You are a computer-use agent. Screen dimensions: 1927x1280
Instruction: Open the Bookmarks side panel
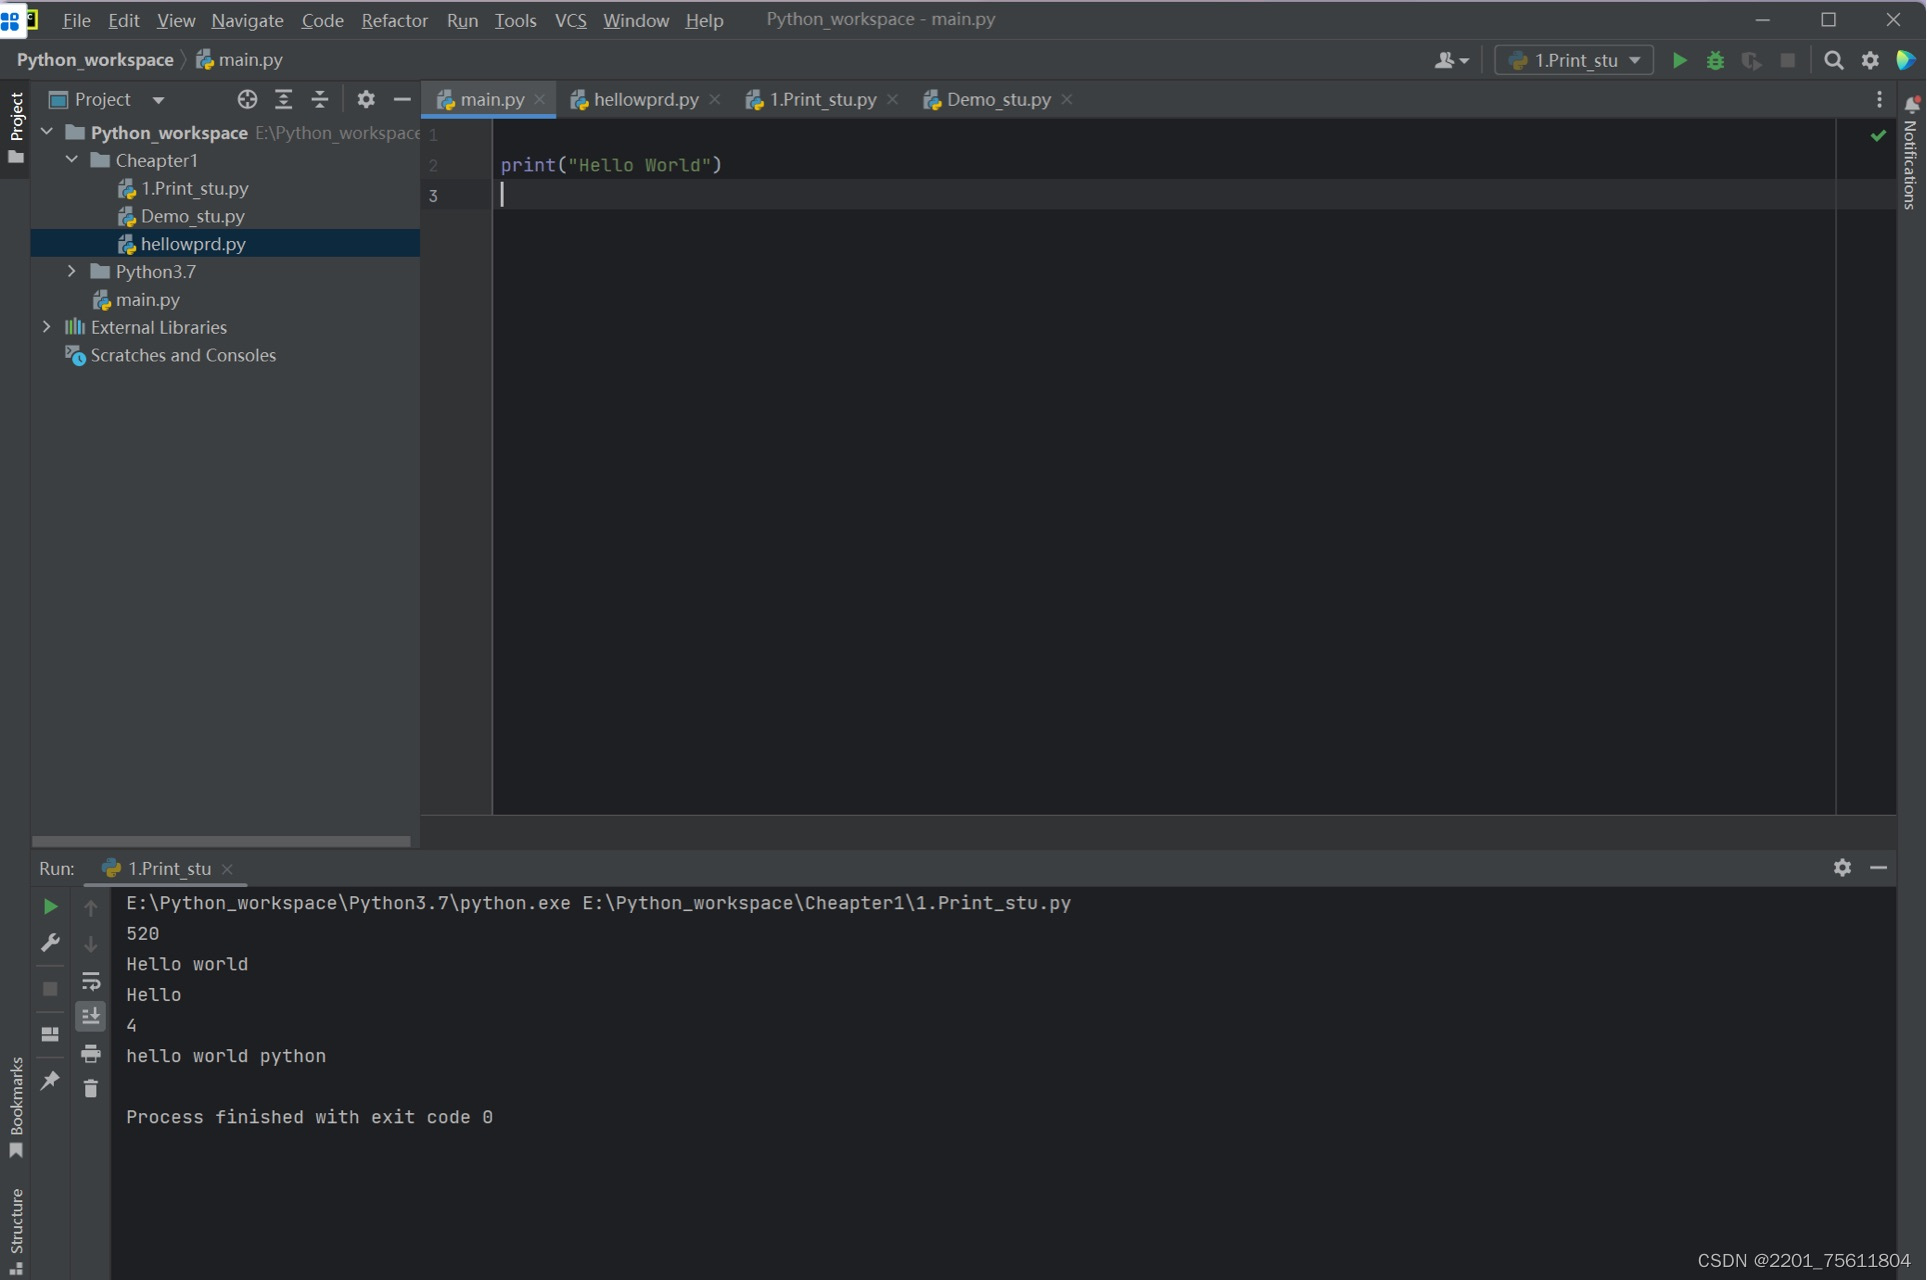15,1108
